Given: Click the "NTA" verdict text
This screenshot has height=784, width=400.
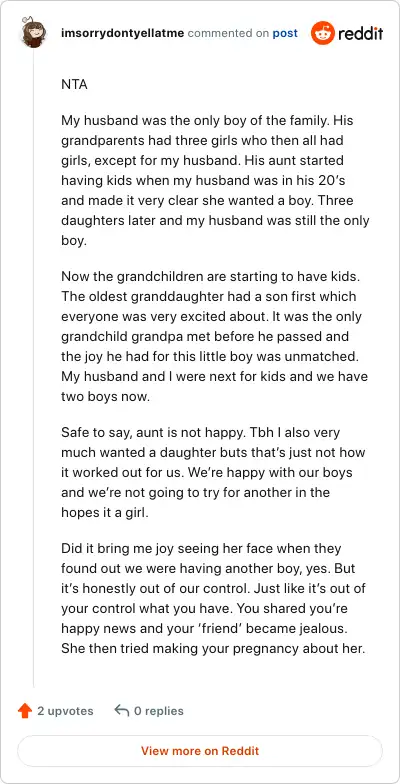Looking at the screenshot, I should click(x=74, y=84).
